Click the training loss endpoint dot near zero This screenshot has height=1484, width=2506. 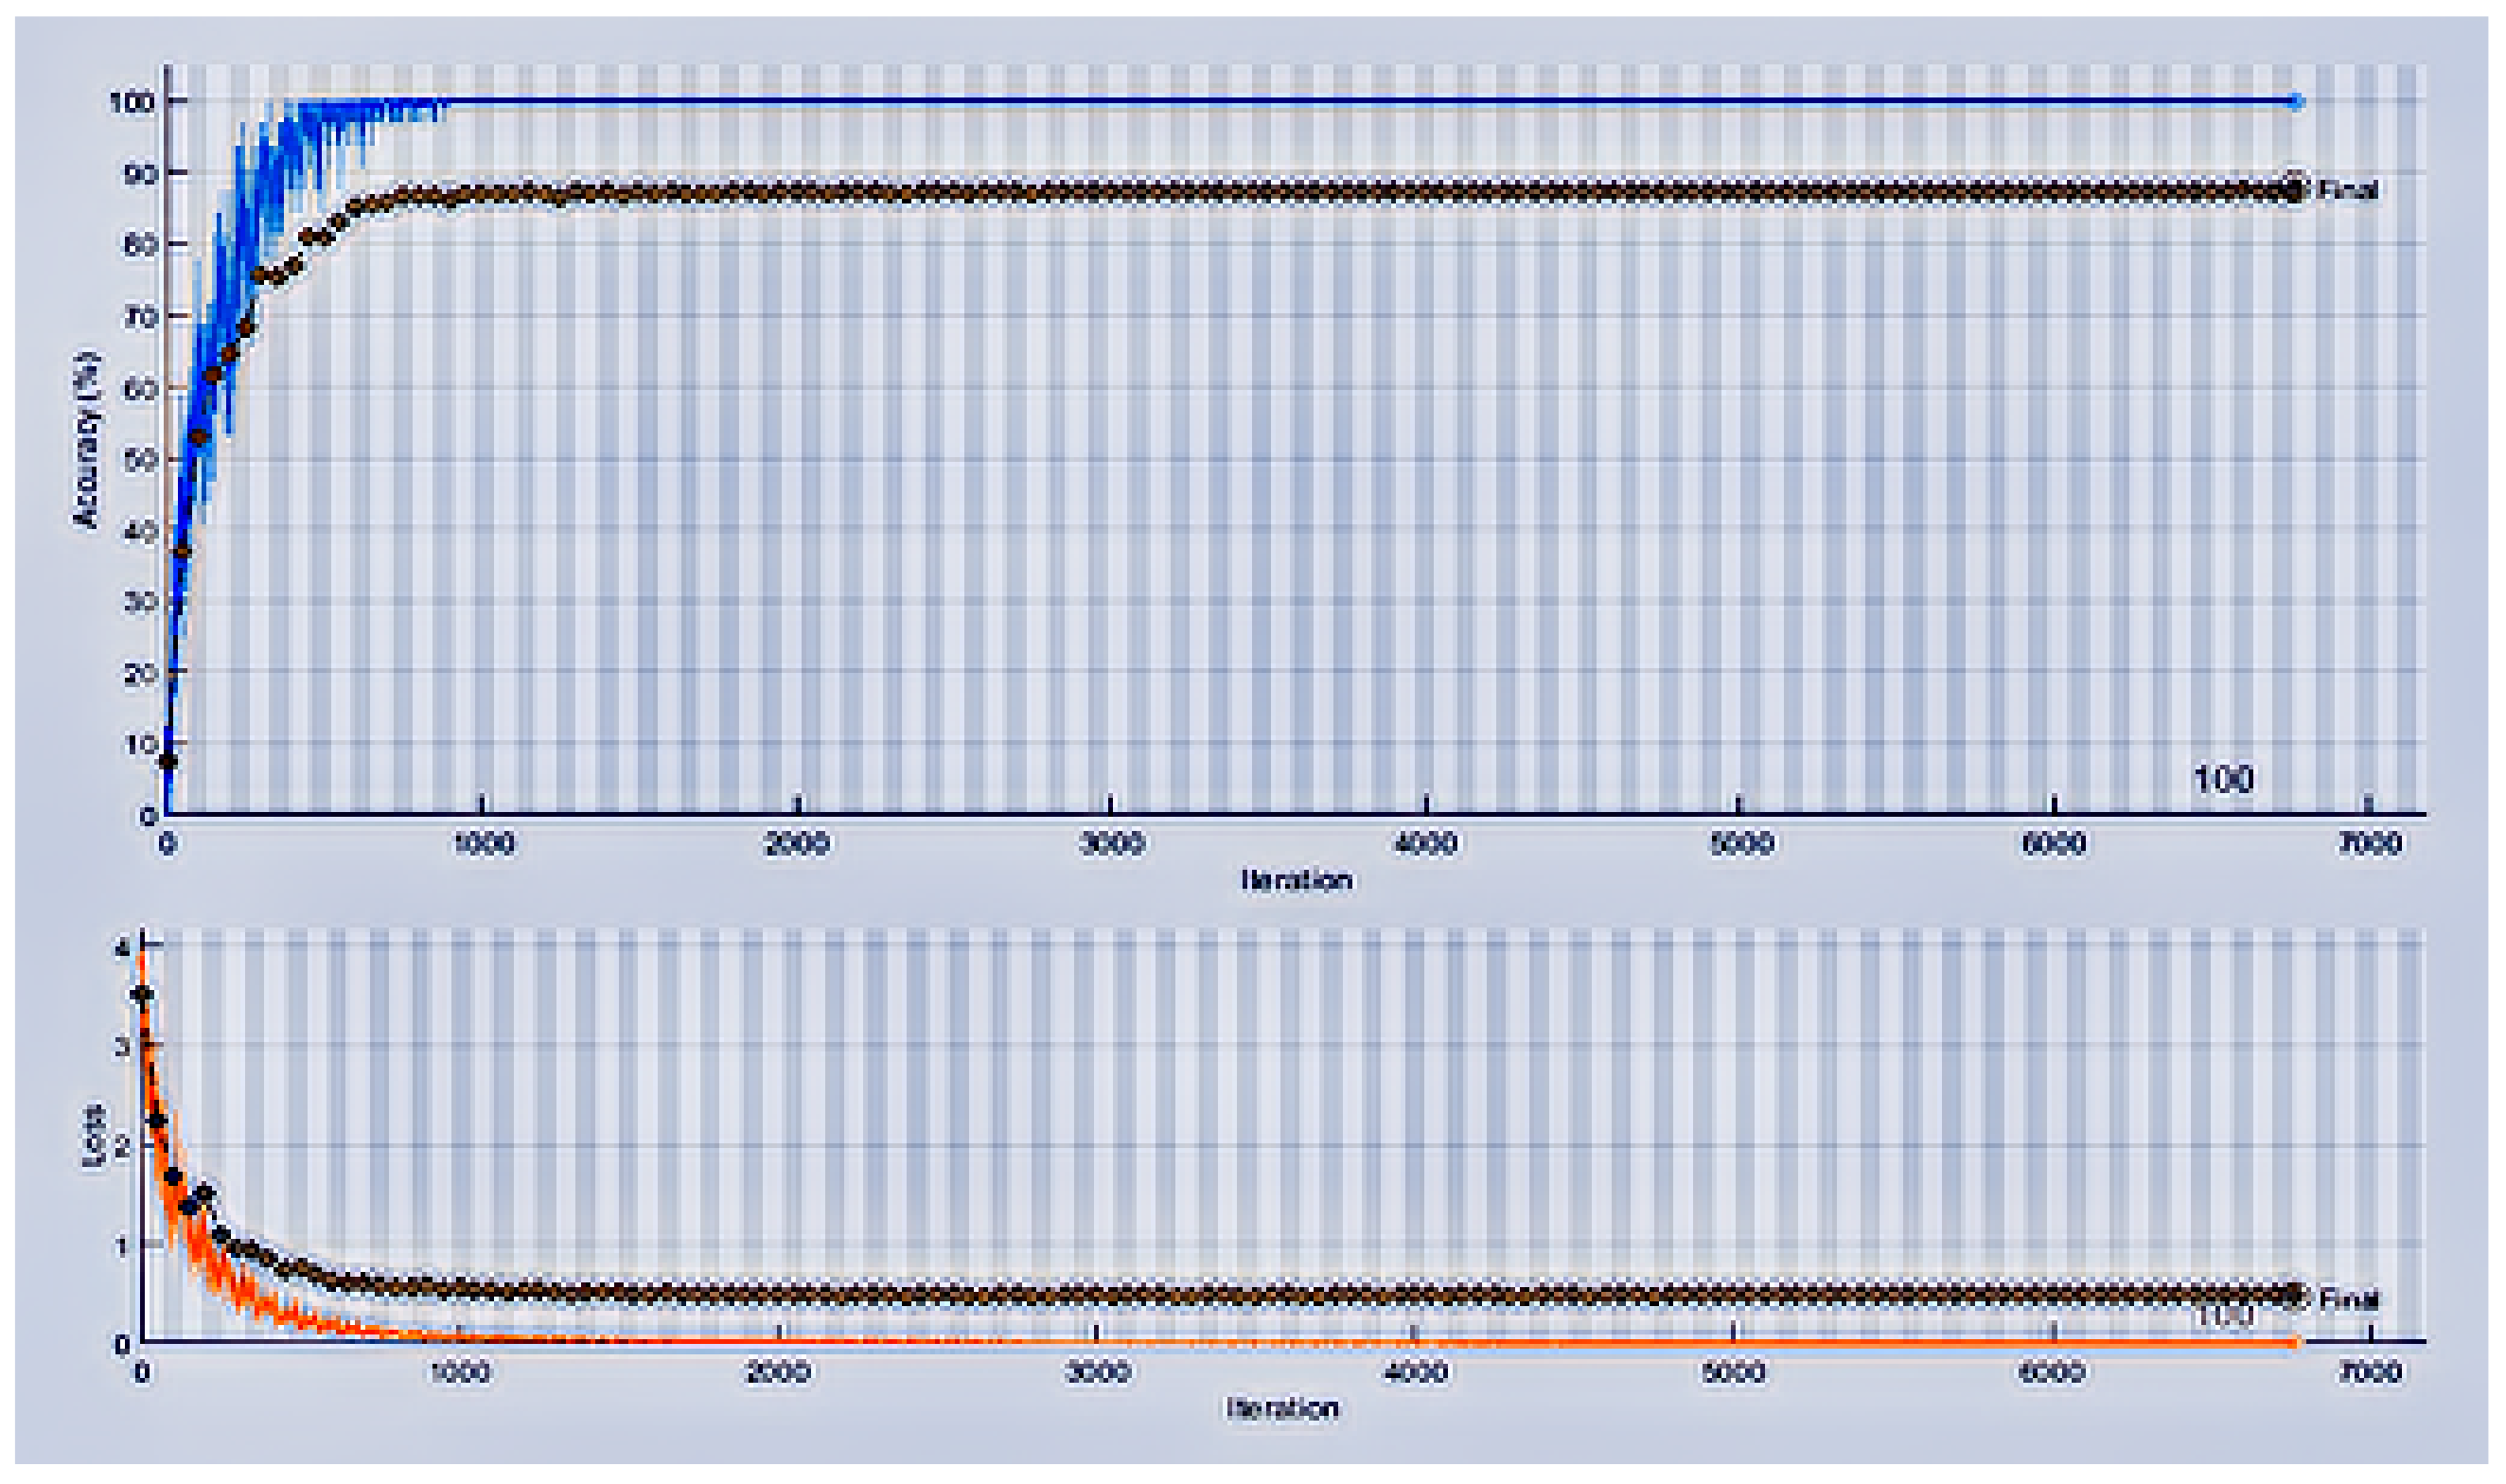(2293, 1343)
